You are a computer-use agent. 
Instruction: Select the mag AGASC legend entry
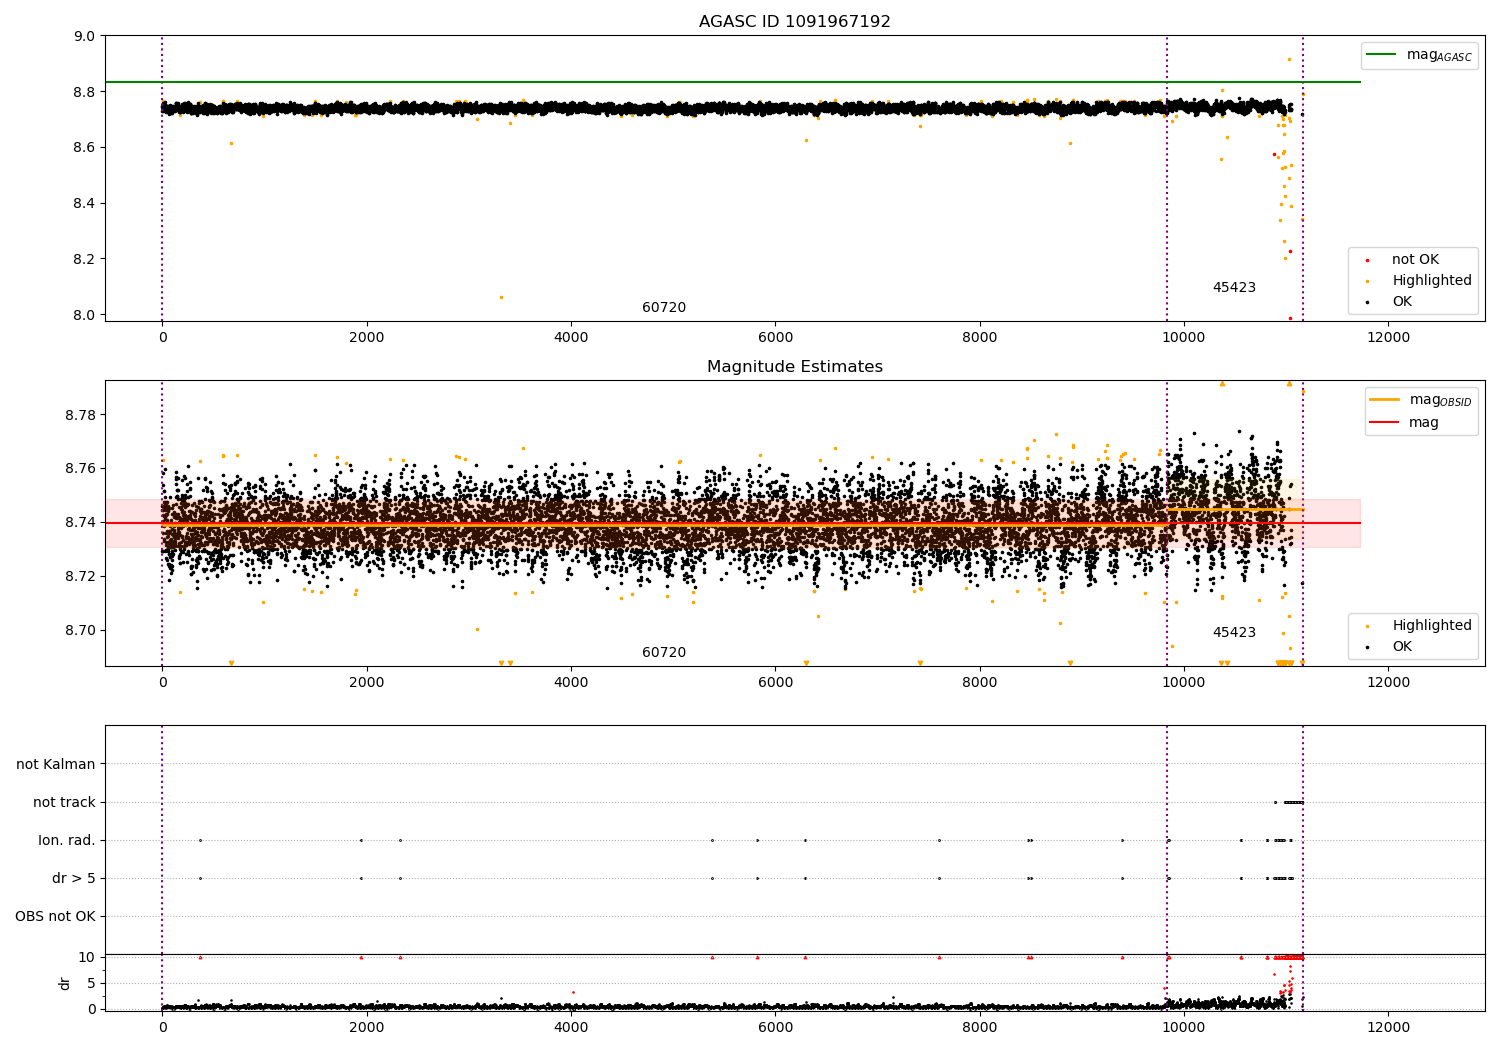(1420, 55)
